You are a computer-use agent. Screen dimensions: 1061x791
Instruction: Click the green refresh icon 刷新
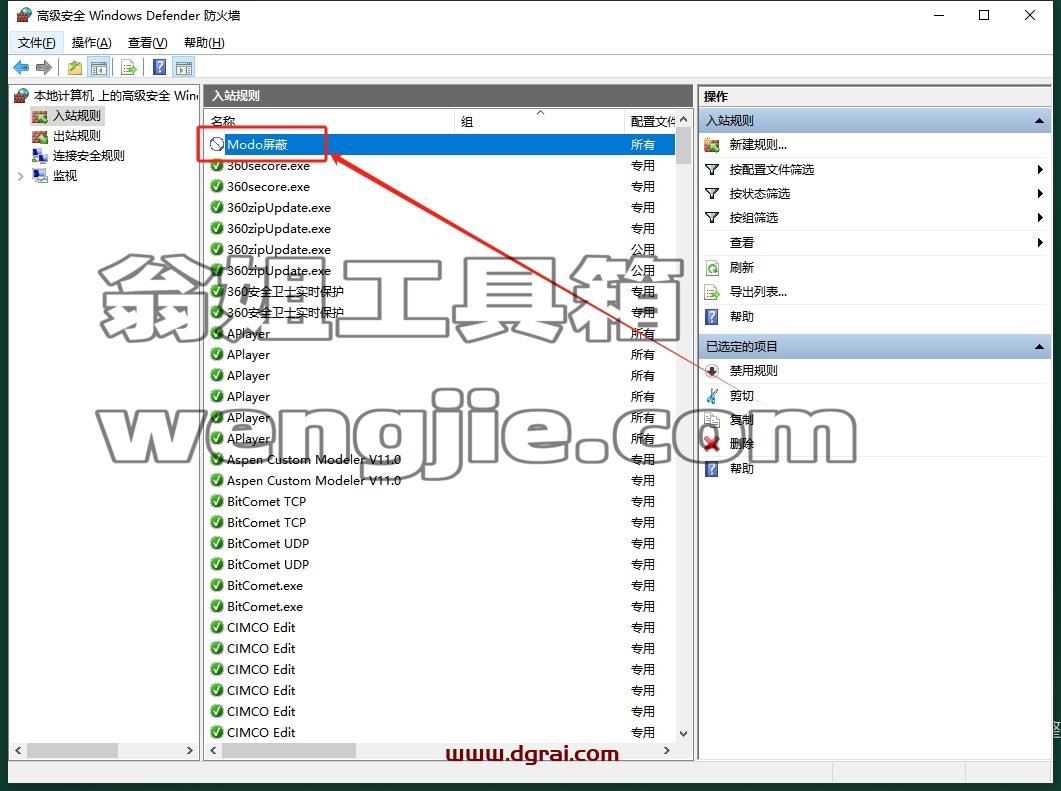pyautogui.click(x=712, y=268)
